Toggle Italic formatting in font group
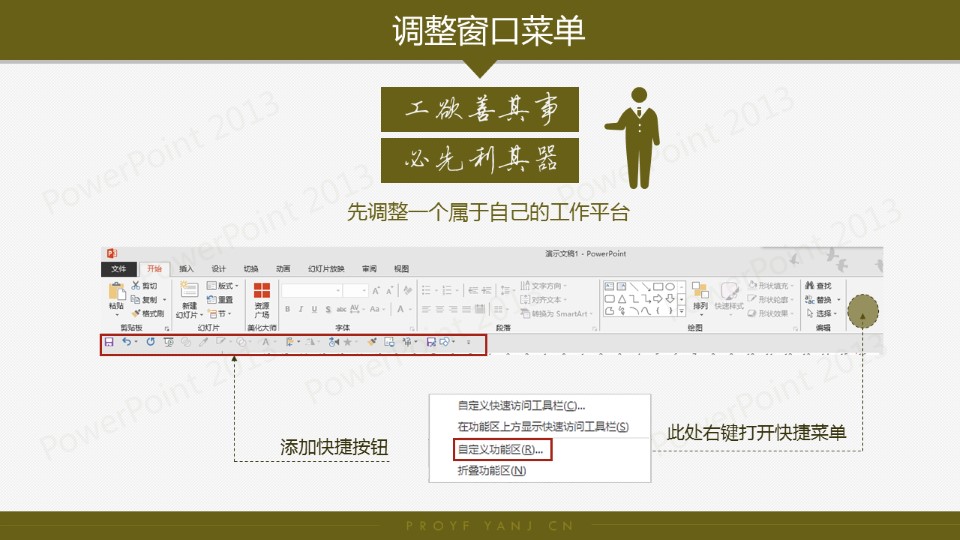960x540 pixels. (x=301, y=310)
